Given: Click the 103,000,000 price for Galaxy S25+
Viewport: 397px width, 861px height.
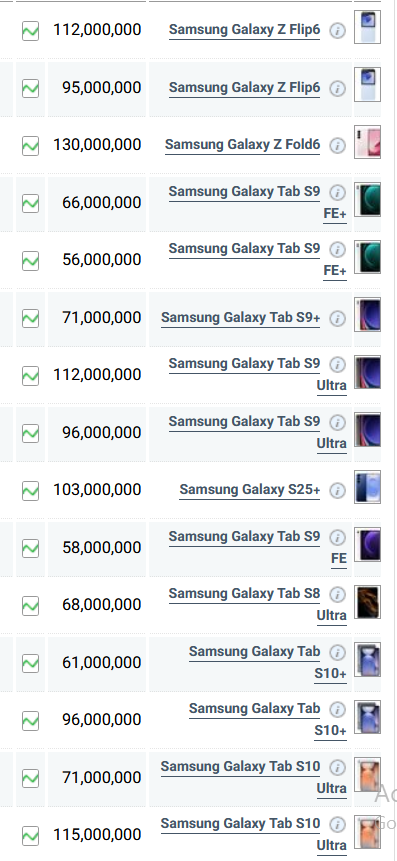Looking at the screenshot, I should point(97,490).
